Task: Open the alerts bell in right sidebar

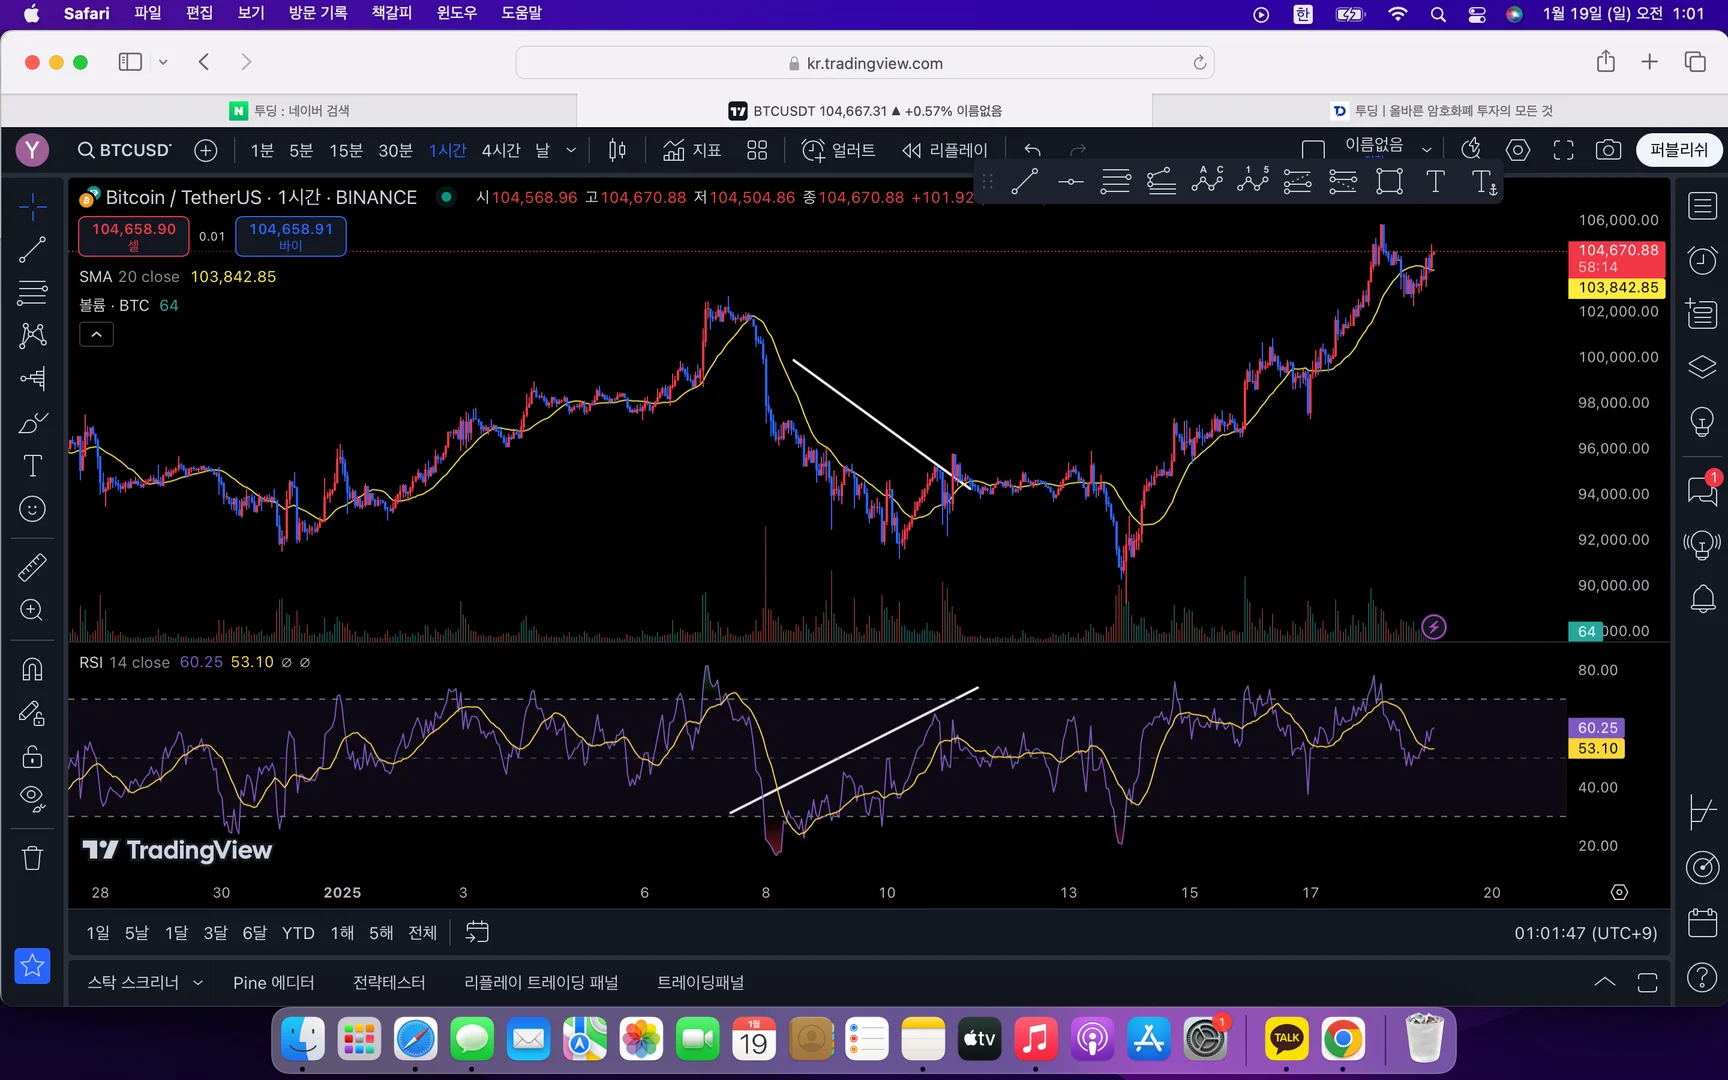Action: pyautogui.click(x=1702, y=599)
